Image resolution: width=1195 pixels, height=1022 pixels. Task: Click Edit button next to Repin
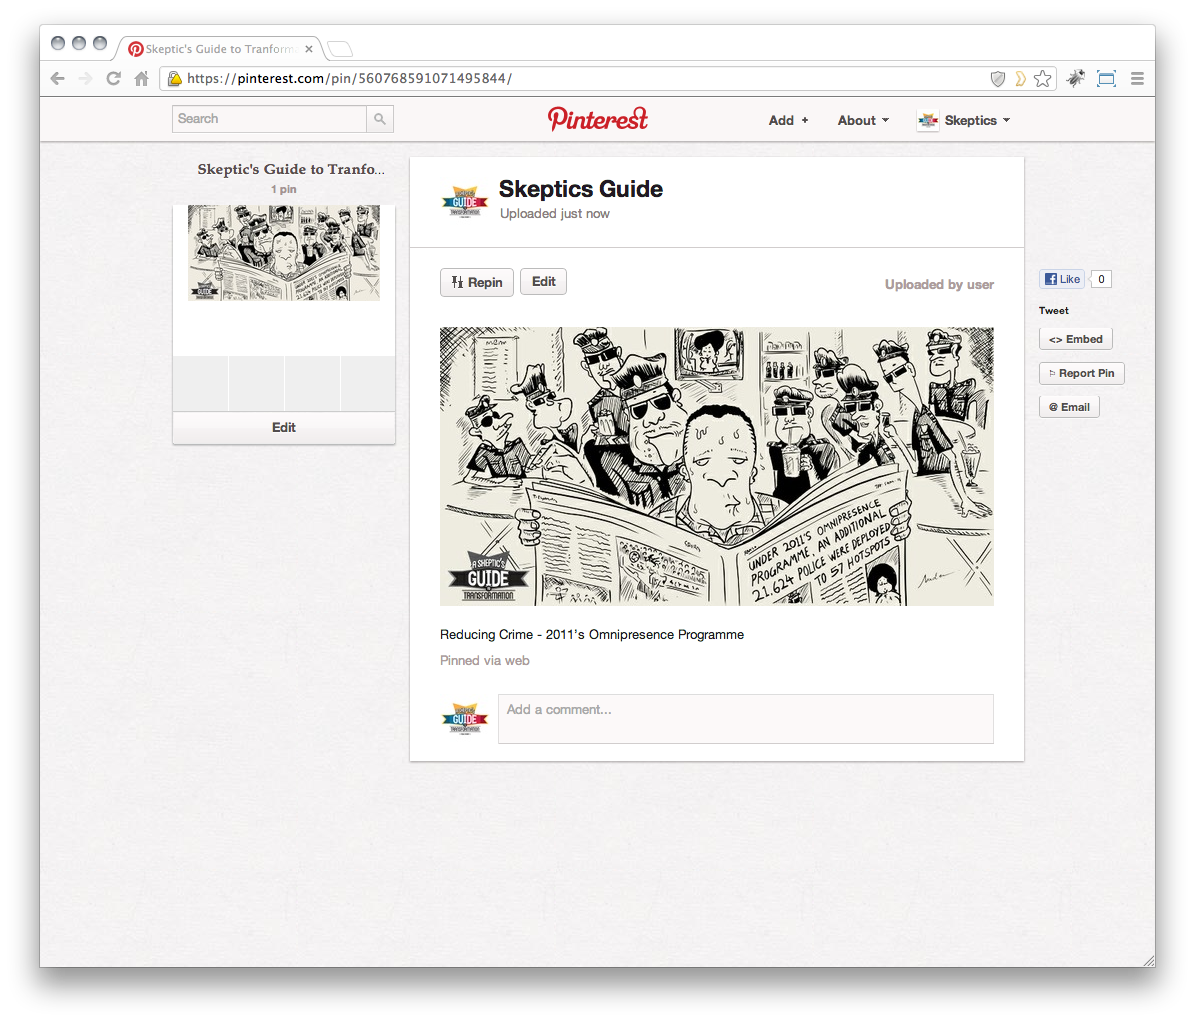coord(543,282)
